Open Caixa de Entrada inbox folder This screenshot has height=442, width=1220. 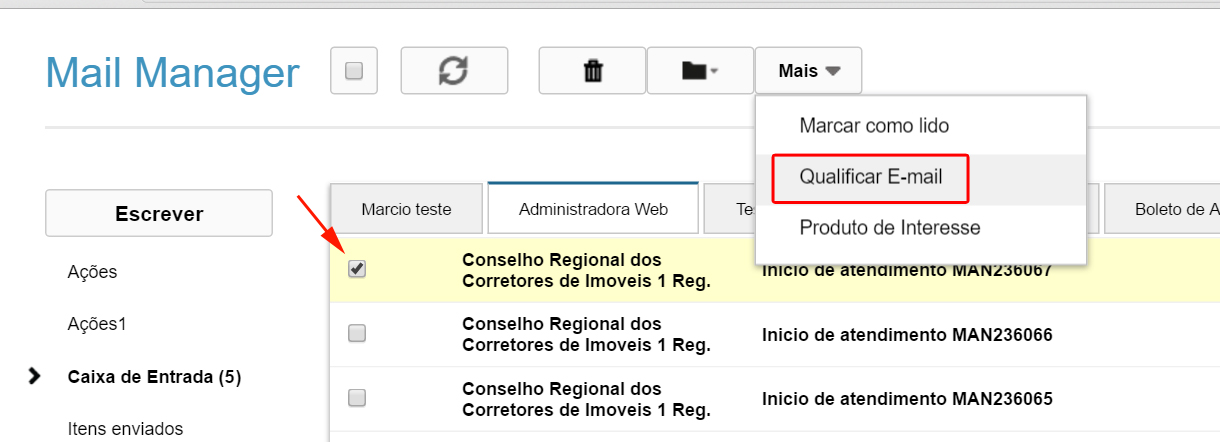tap(154, 377)
